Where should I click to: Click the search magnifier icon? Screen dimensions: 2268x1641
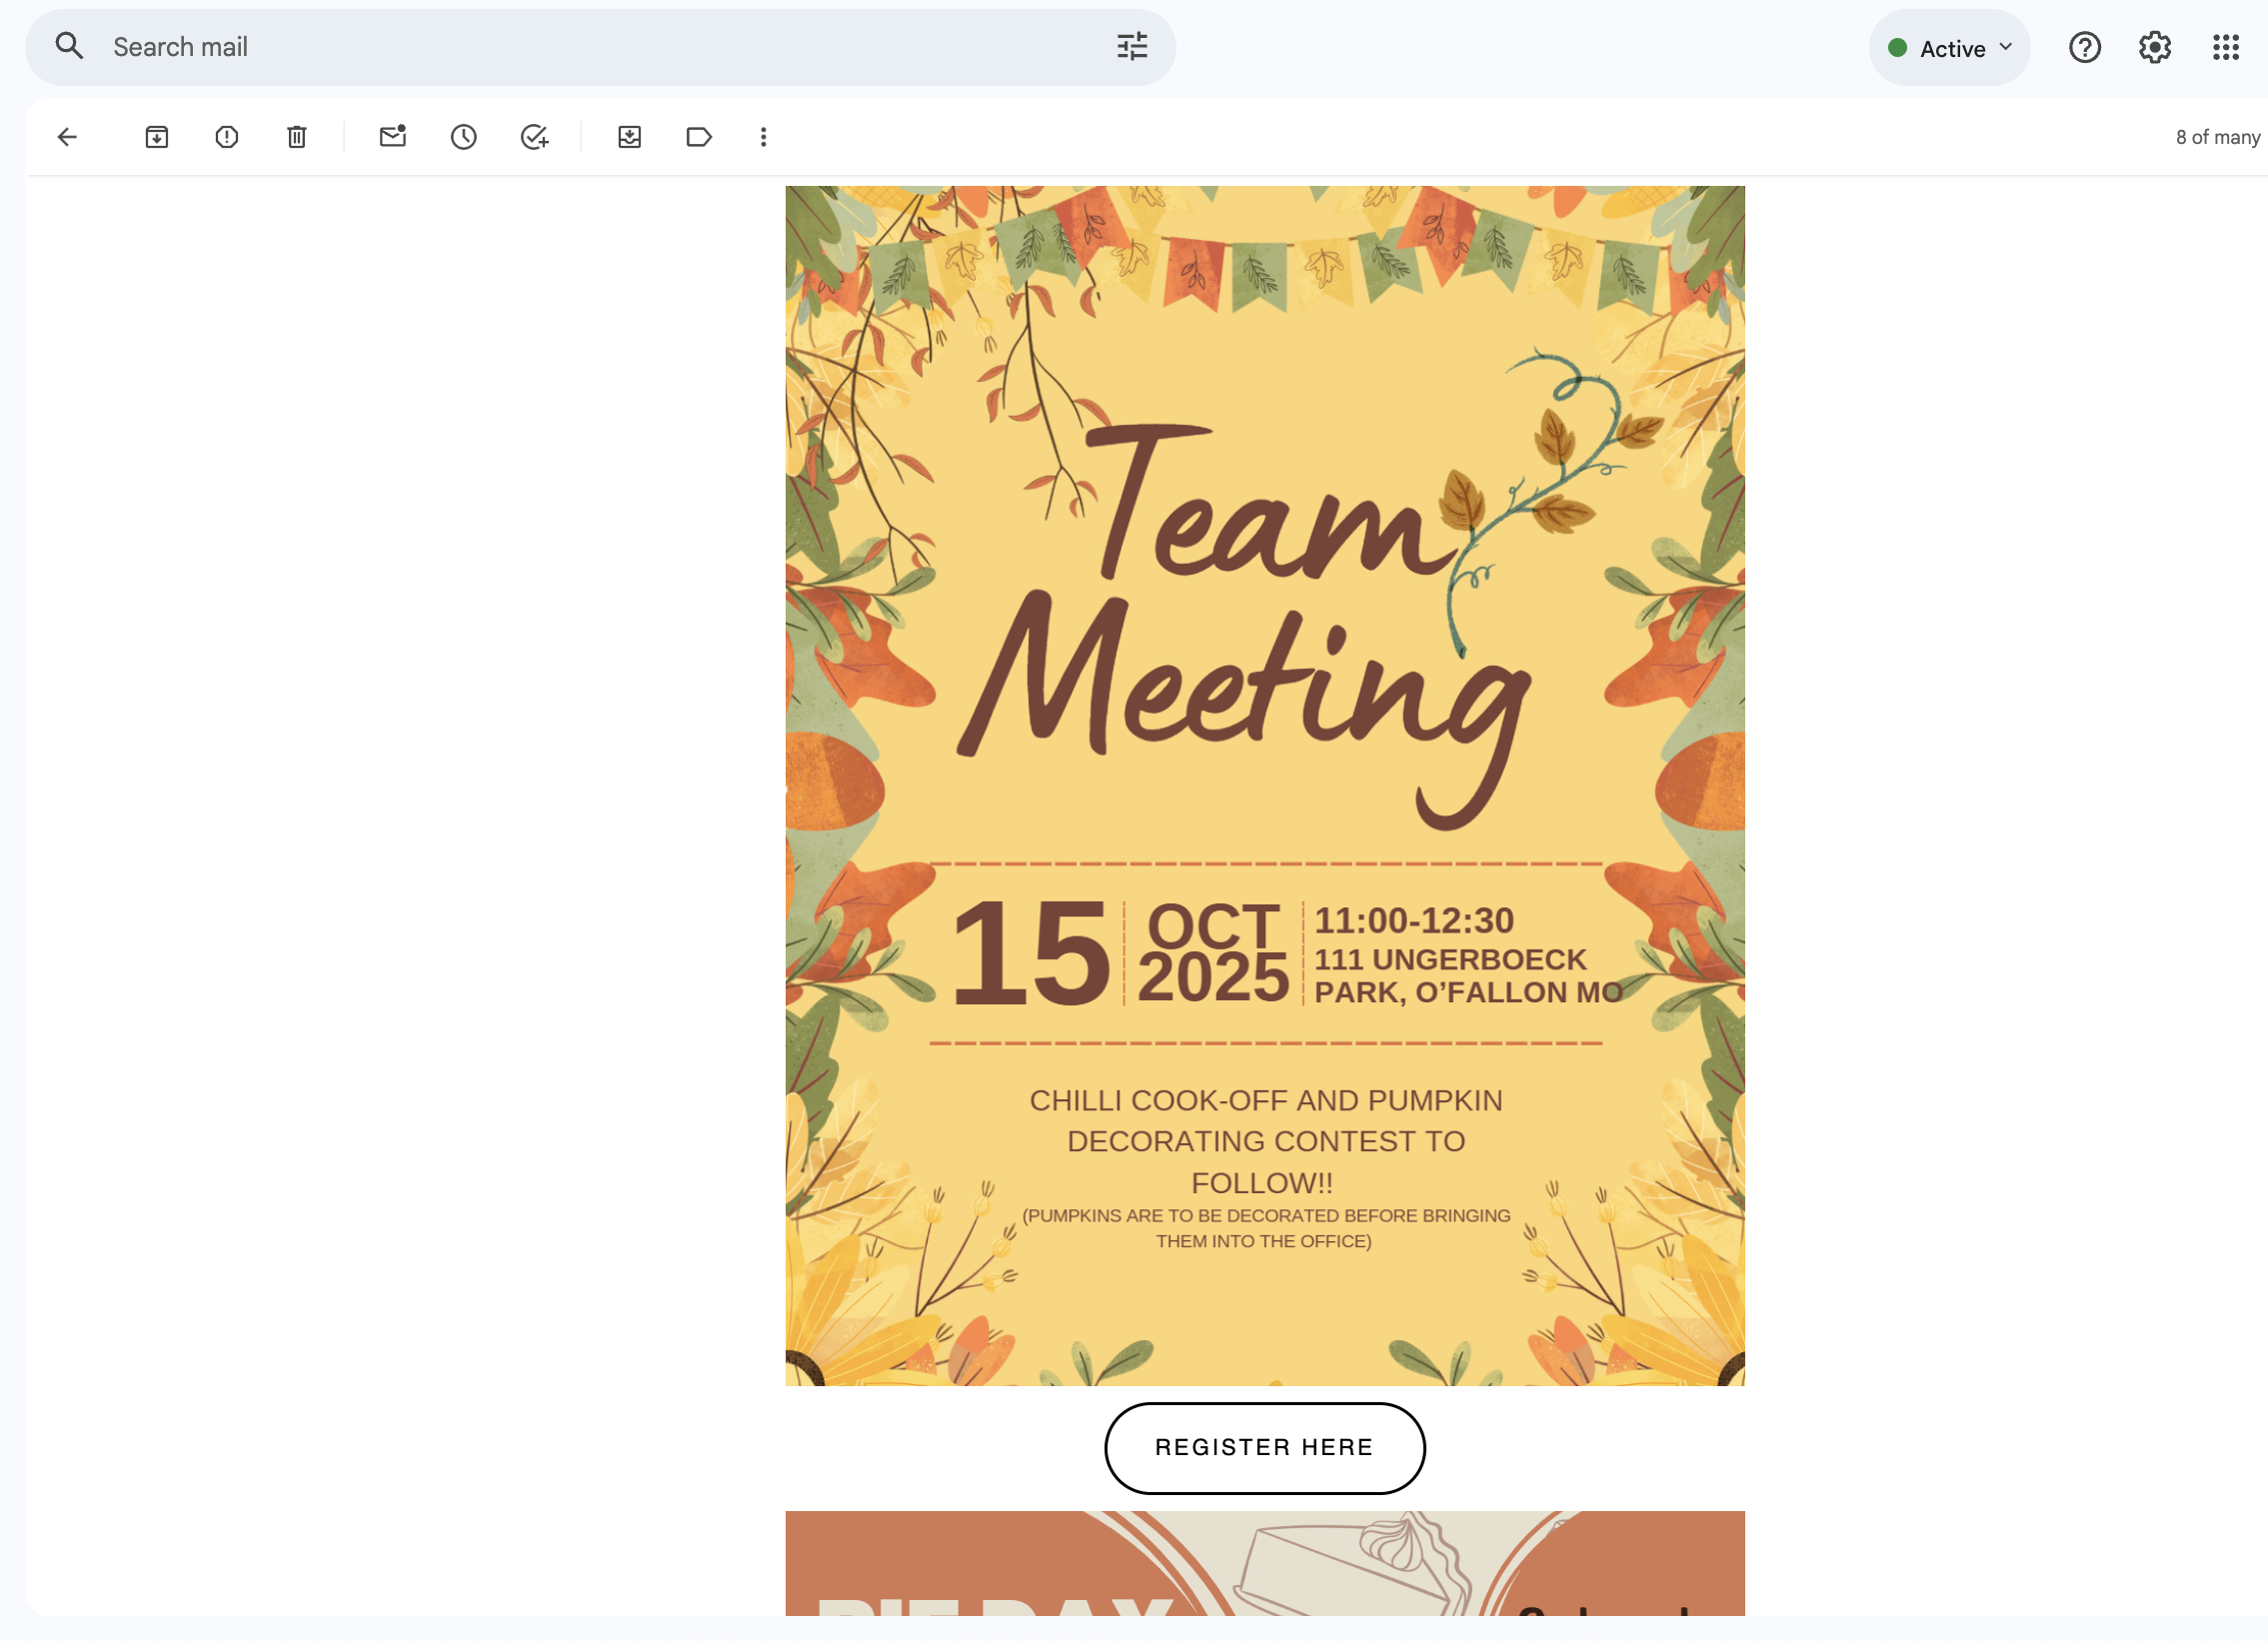tap(69, 46)
